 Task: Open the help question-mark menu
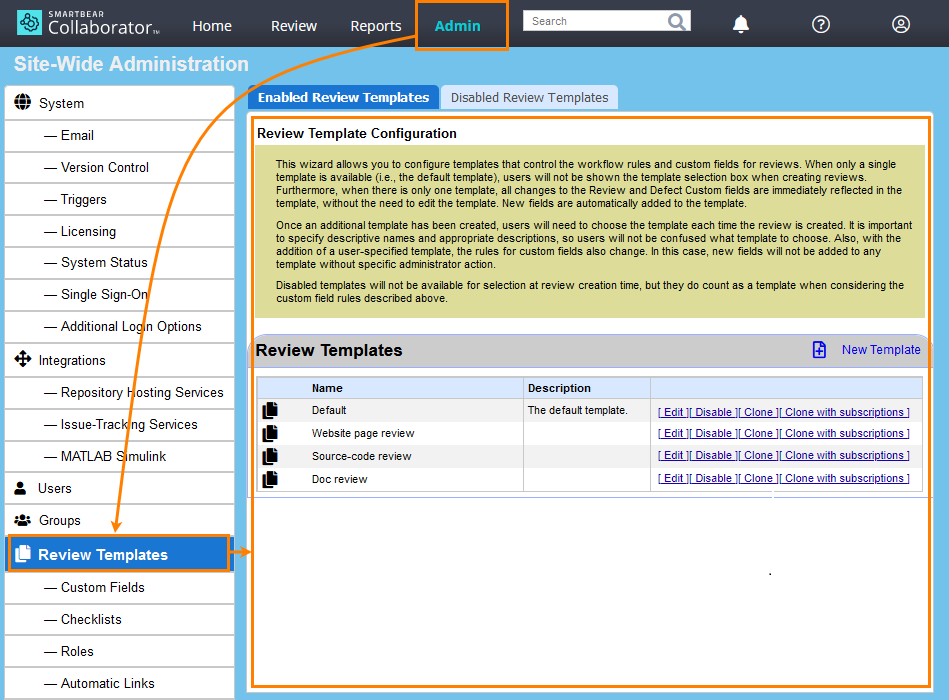click(820, 24)
